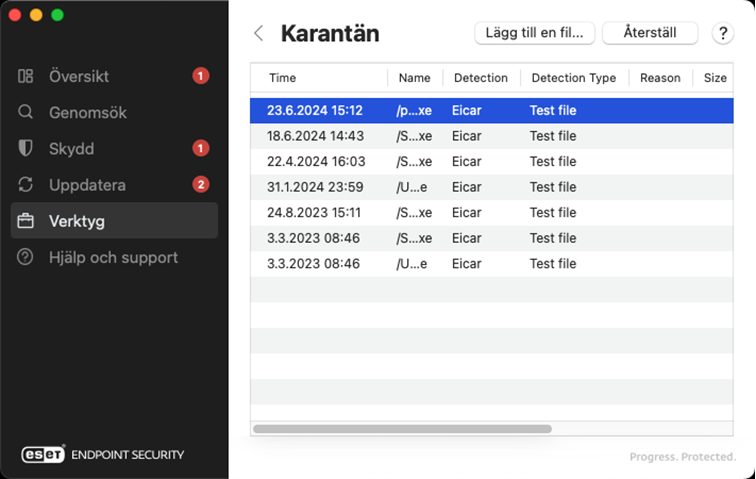Image resolution: width=756 pixels, height=479 pixels.
Task: Select the row dated 24.8.2023 15:11
Action: (x=492, y=213)
